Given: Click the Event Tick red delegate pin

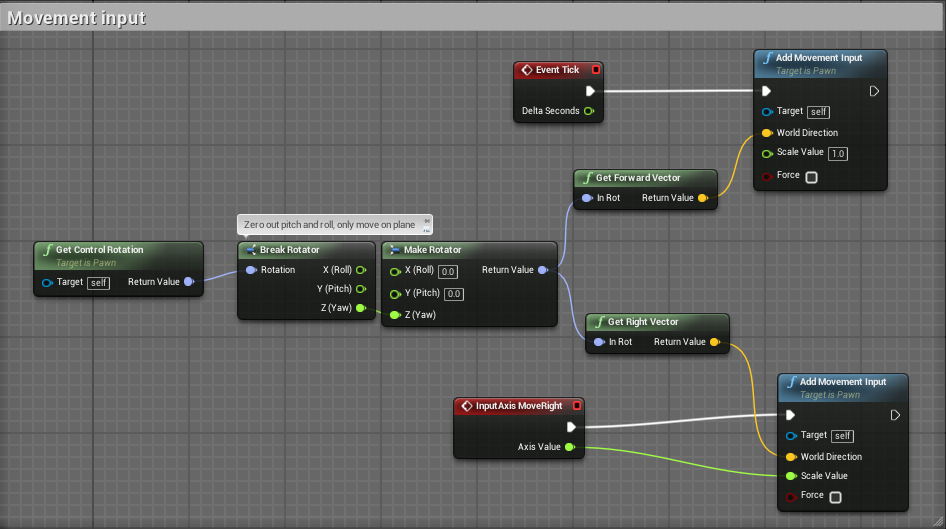Looking at the screenshot, I should 596,70.
